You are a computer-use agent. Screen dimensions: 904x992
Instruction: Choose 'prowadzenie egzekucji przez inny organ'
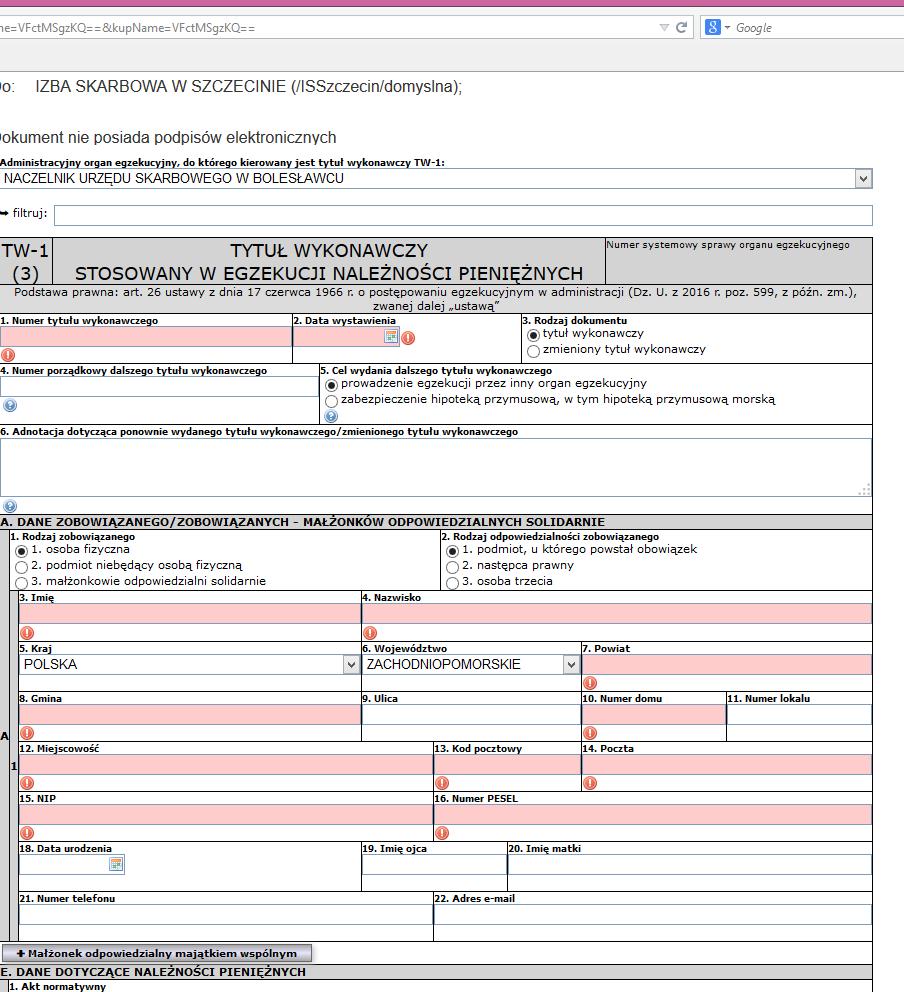[331, 385]
